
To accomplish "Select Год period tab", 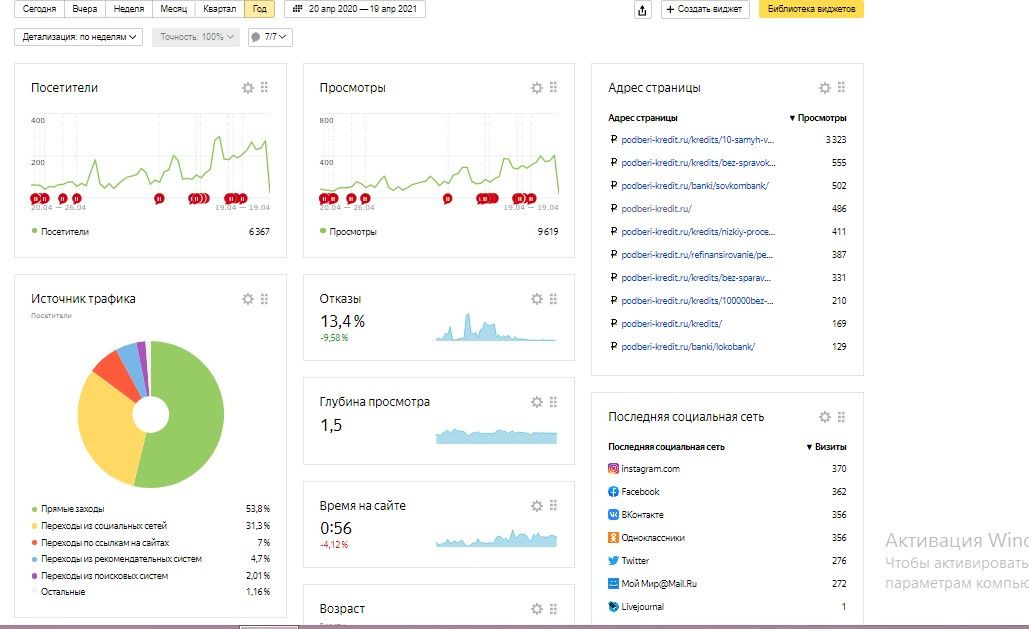I will [260, 9].
